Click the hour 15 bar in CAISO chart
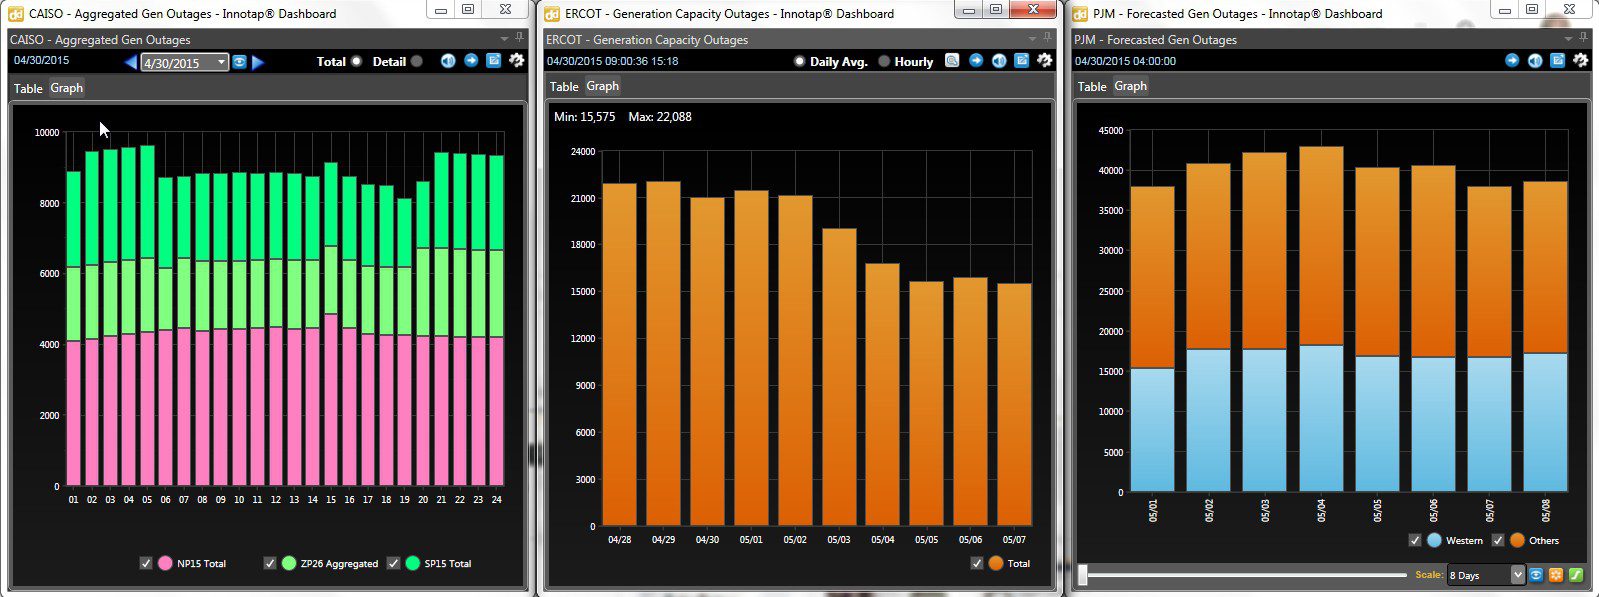Viewport: 1599px width, 597px height. click(x=331, y=324)
